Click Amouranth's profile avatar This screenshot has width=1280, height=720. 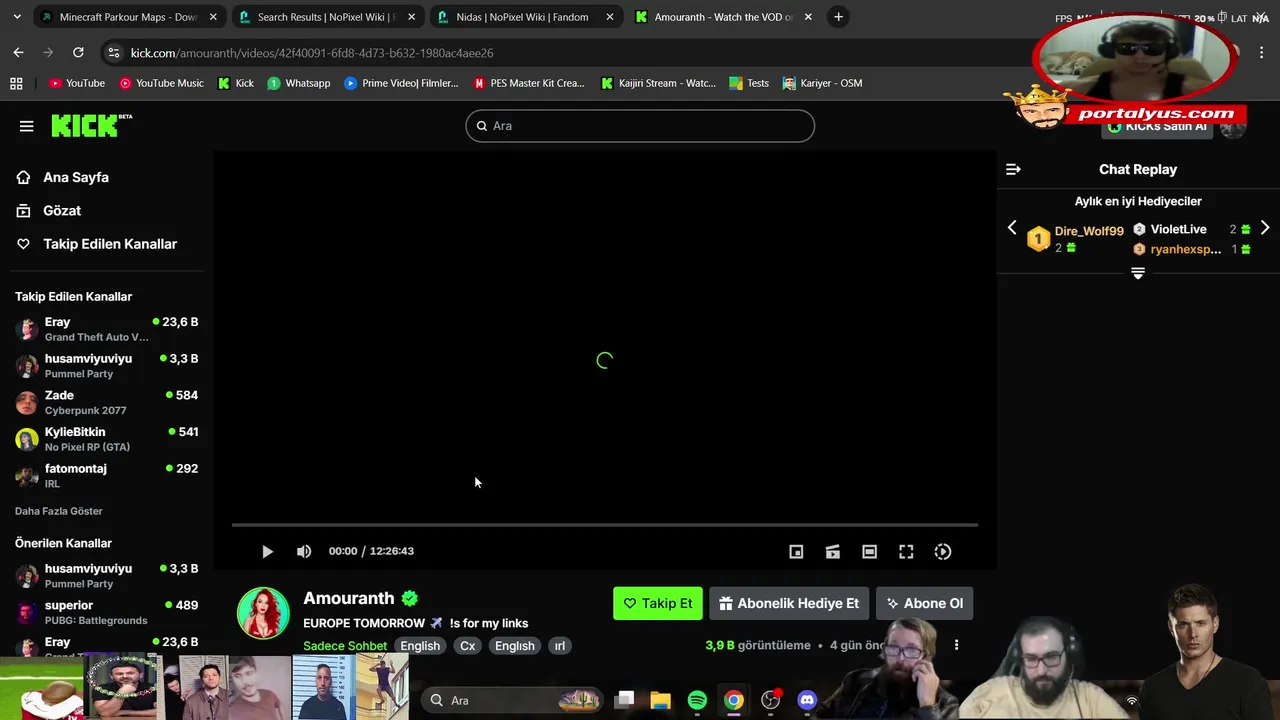[x=263, y=613]
